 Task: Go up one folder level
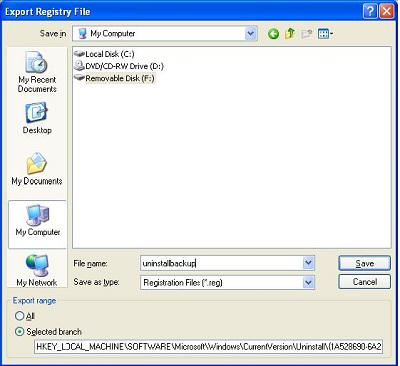click(290, 33)
